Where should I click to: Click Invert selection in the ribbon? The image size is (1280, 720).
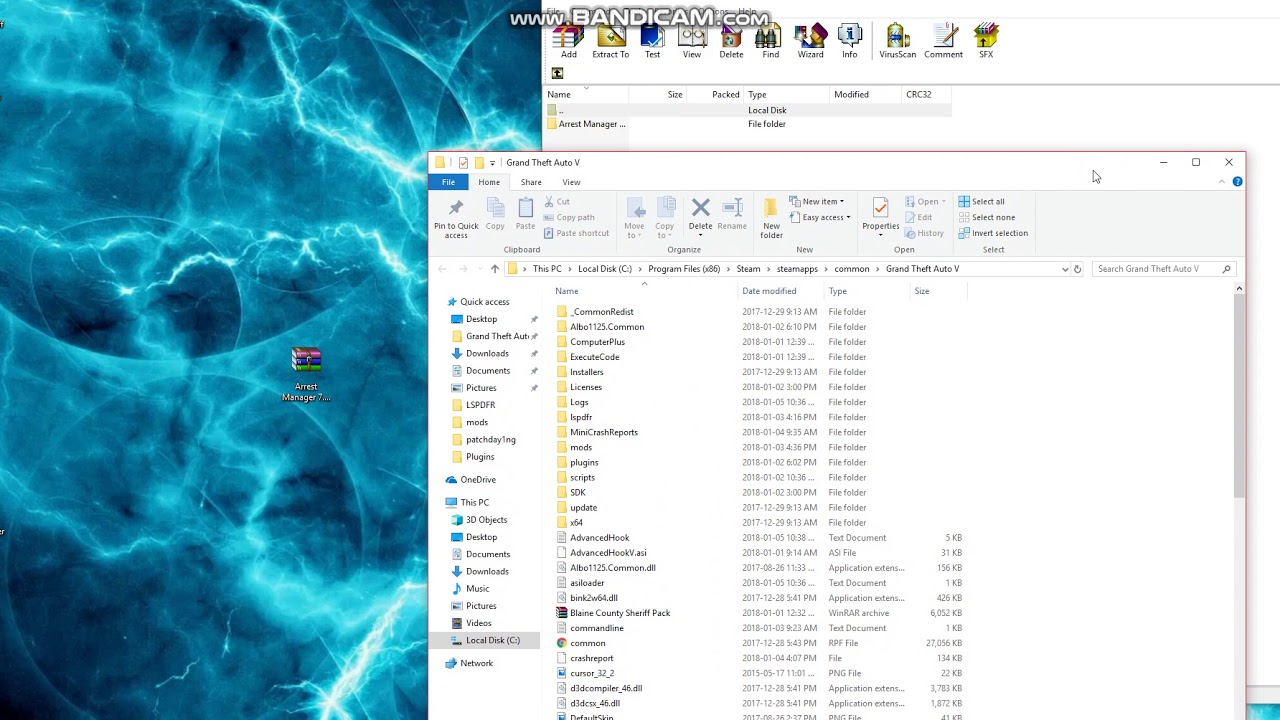coord(993,234)
